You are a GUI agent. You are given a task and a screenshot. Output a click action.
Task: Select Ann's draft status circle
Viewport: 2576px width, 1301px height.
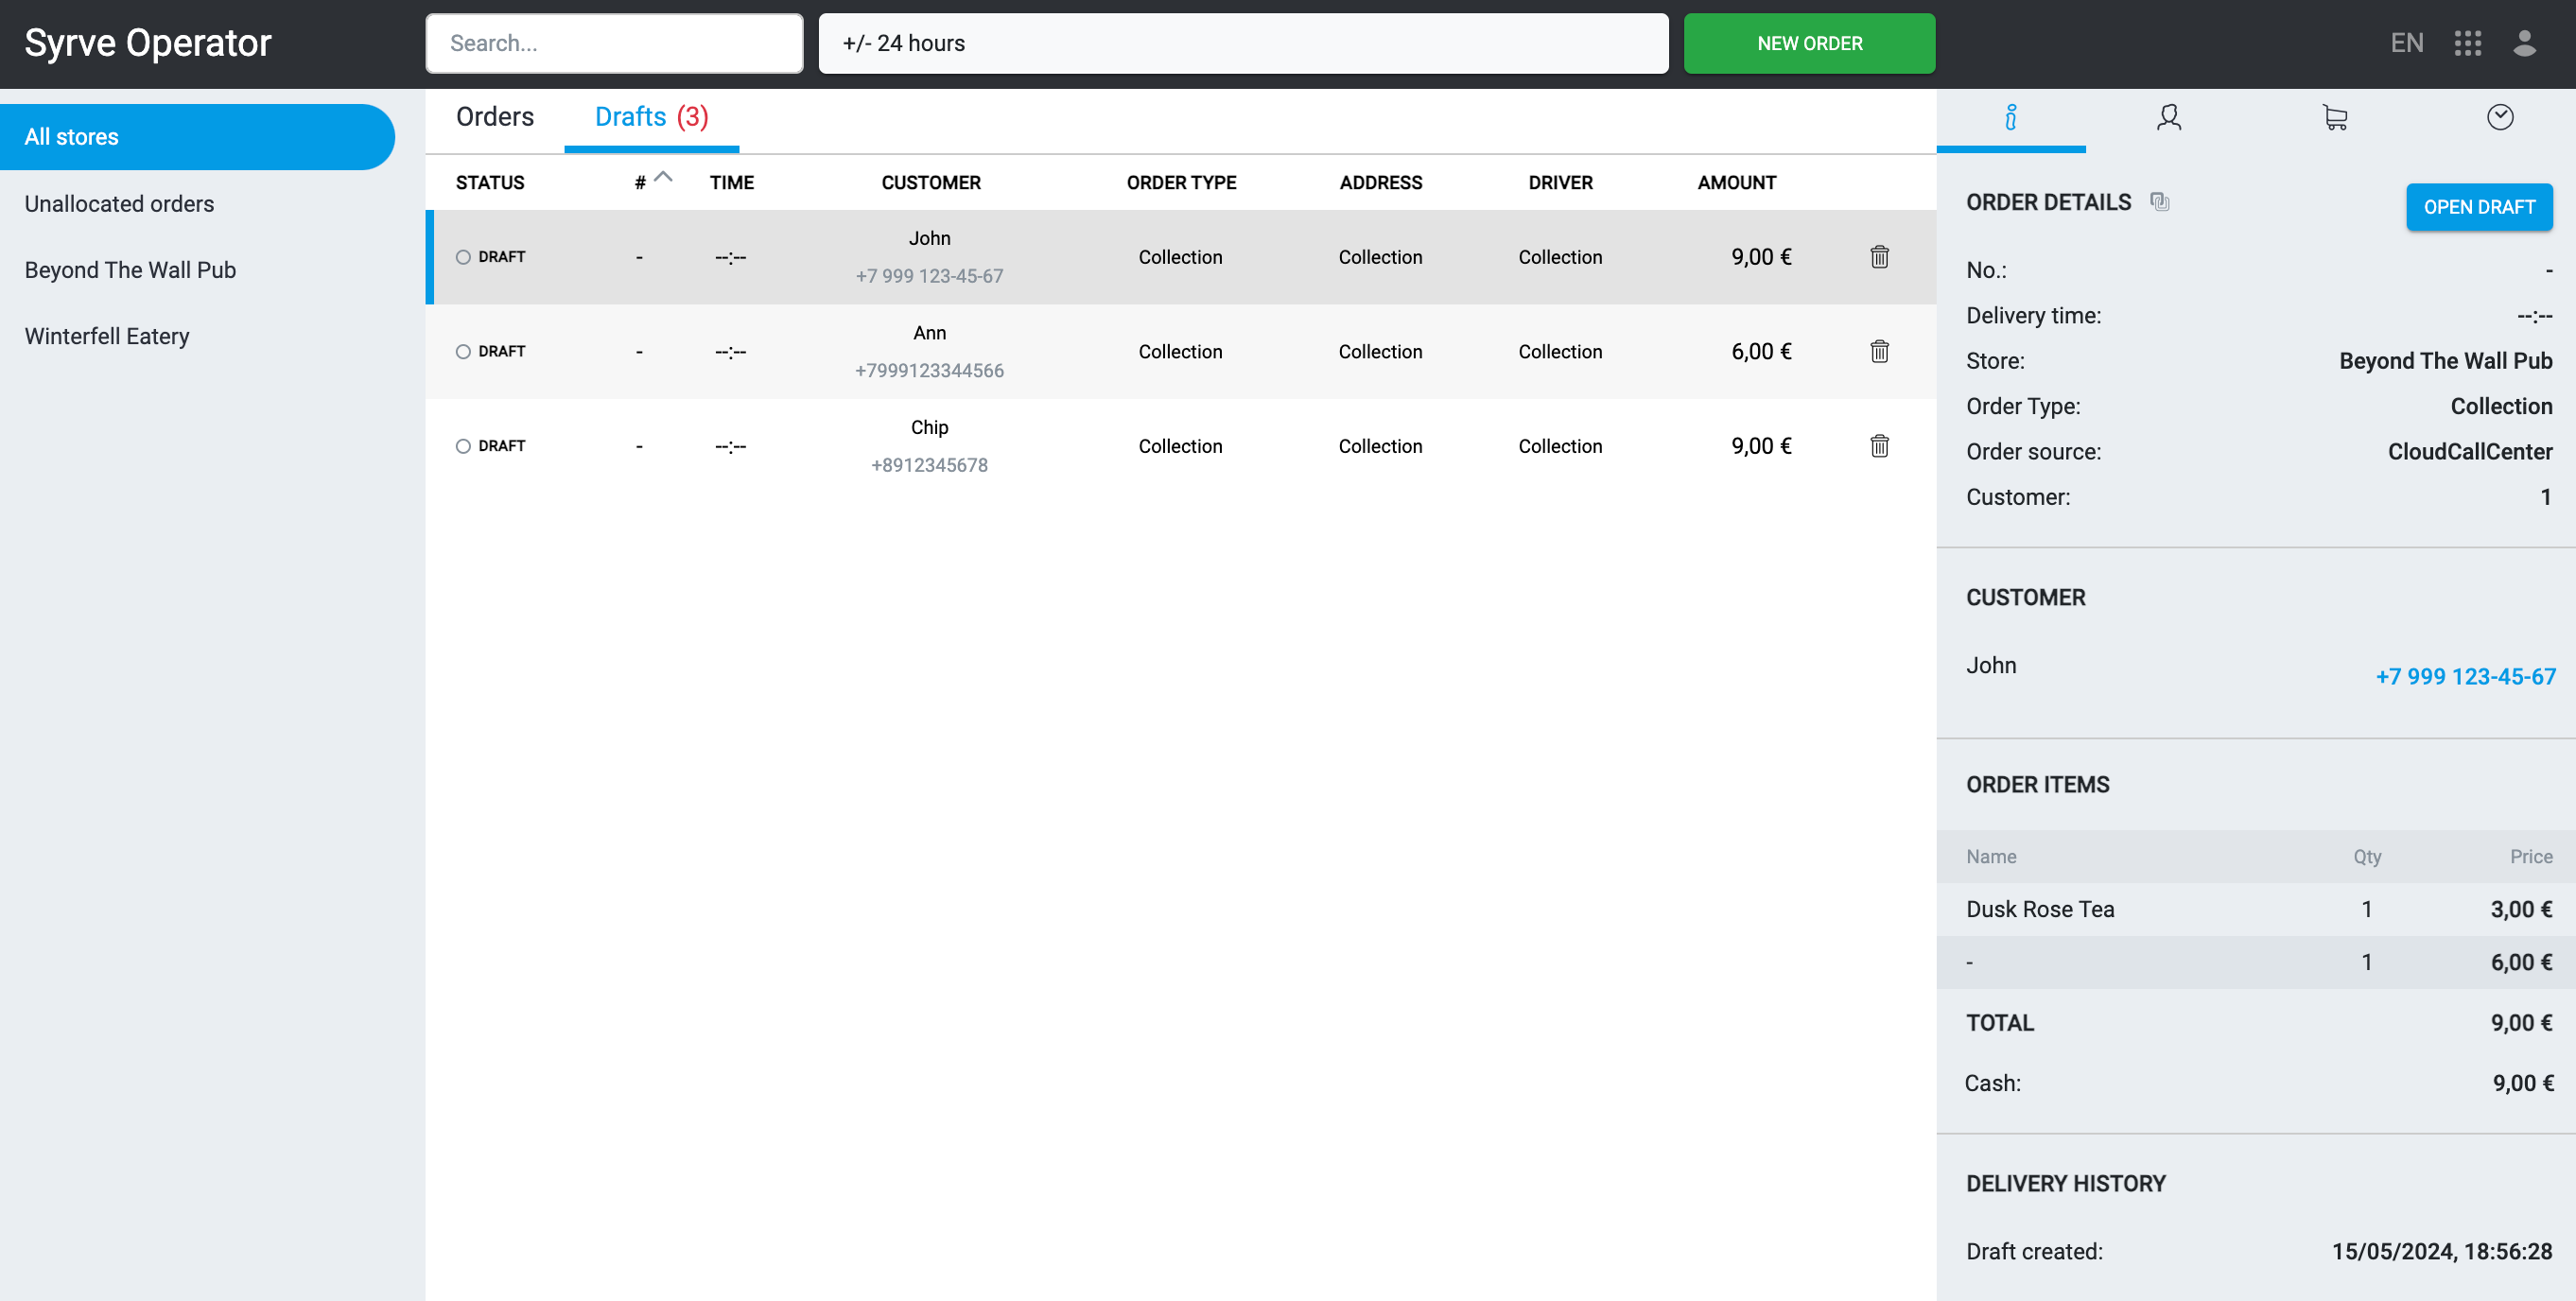(463, 351)
